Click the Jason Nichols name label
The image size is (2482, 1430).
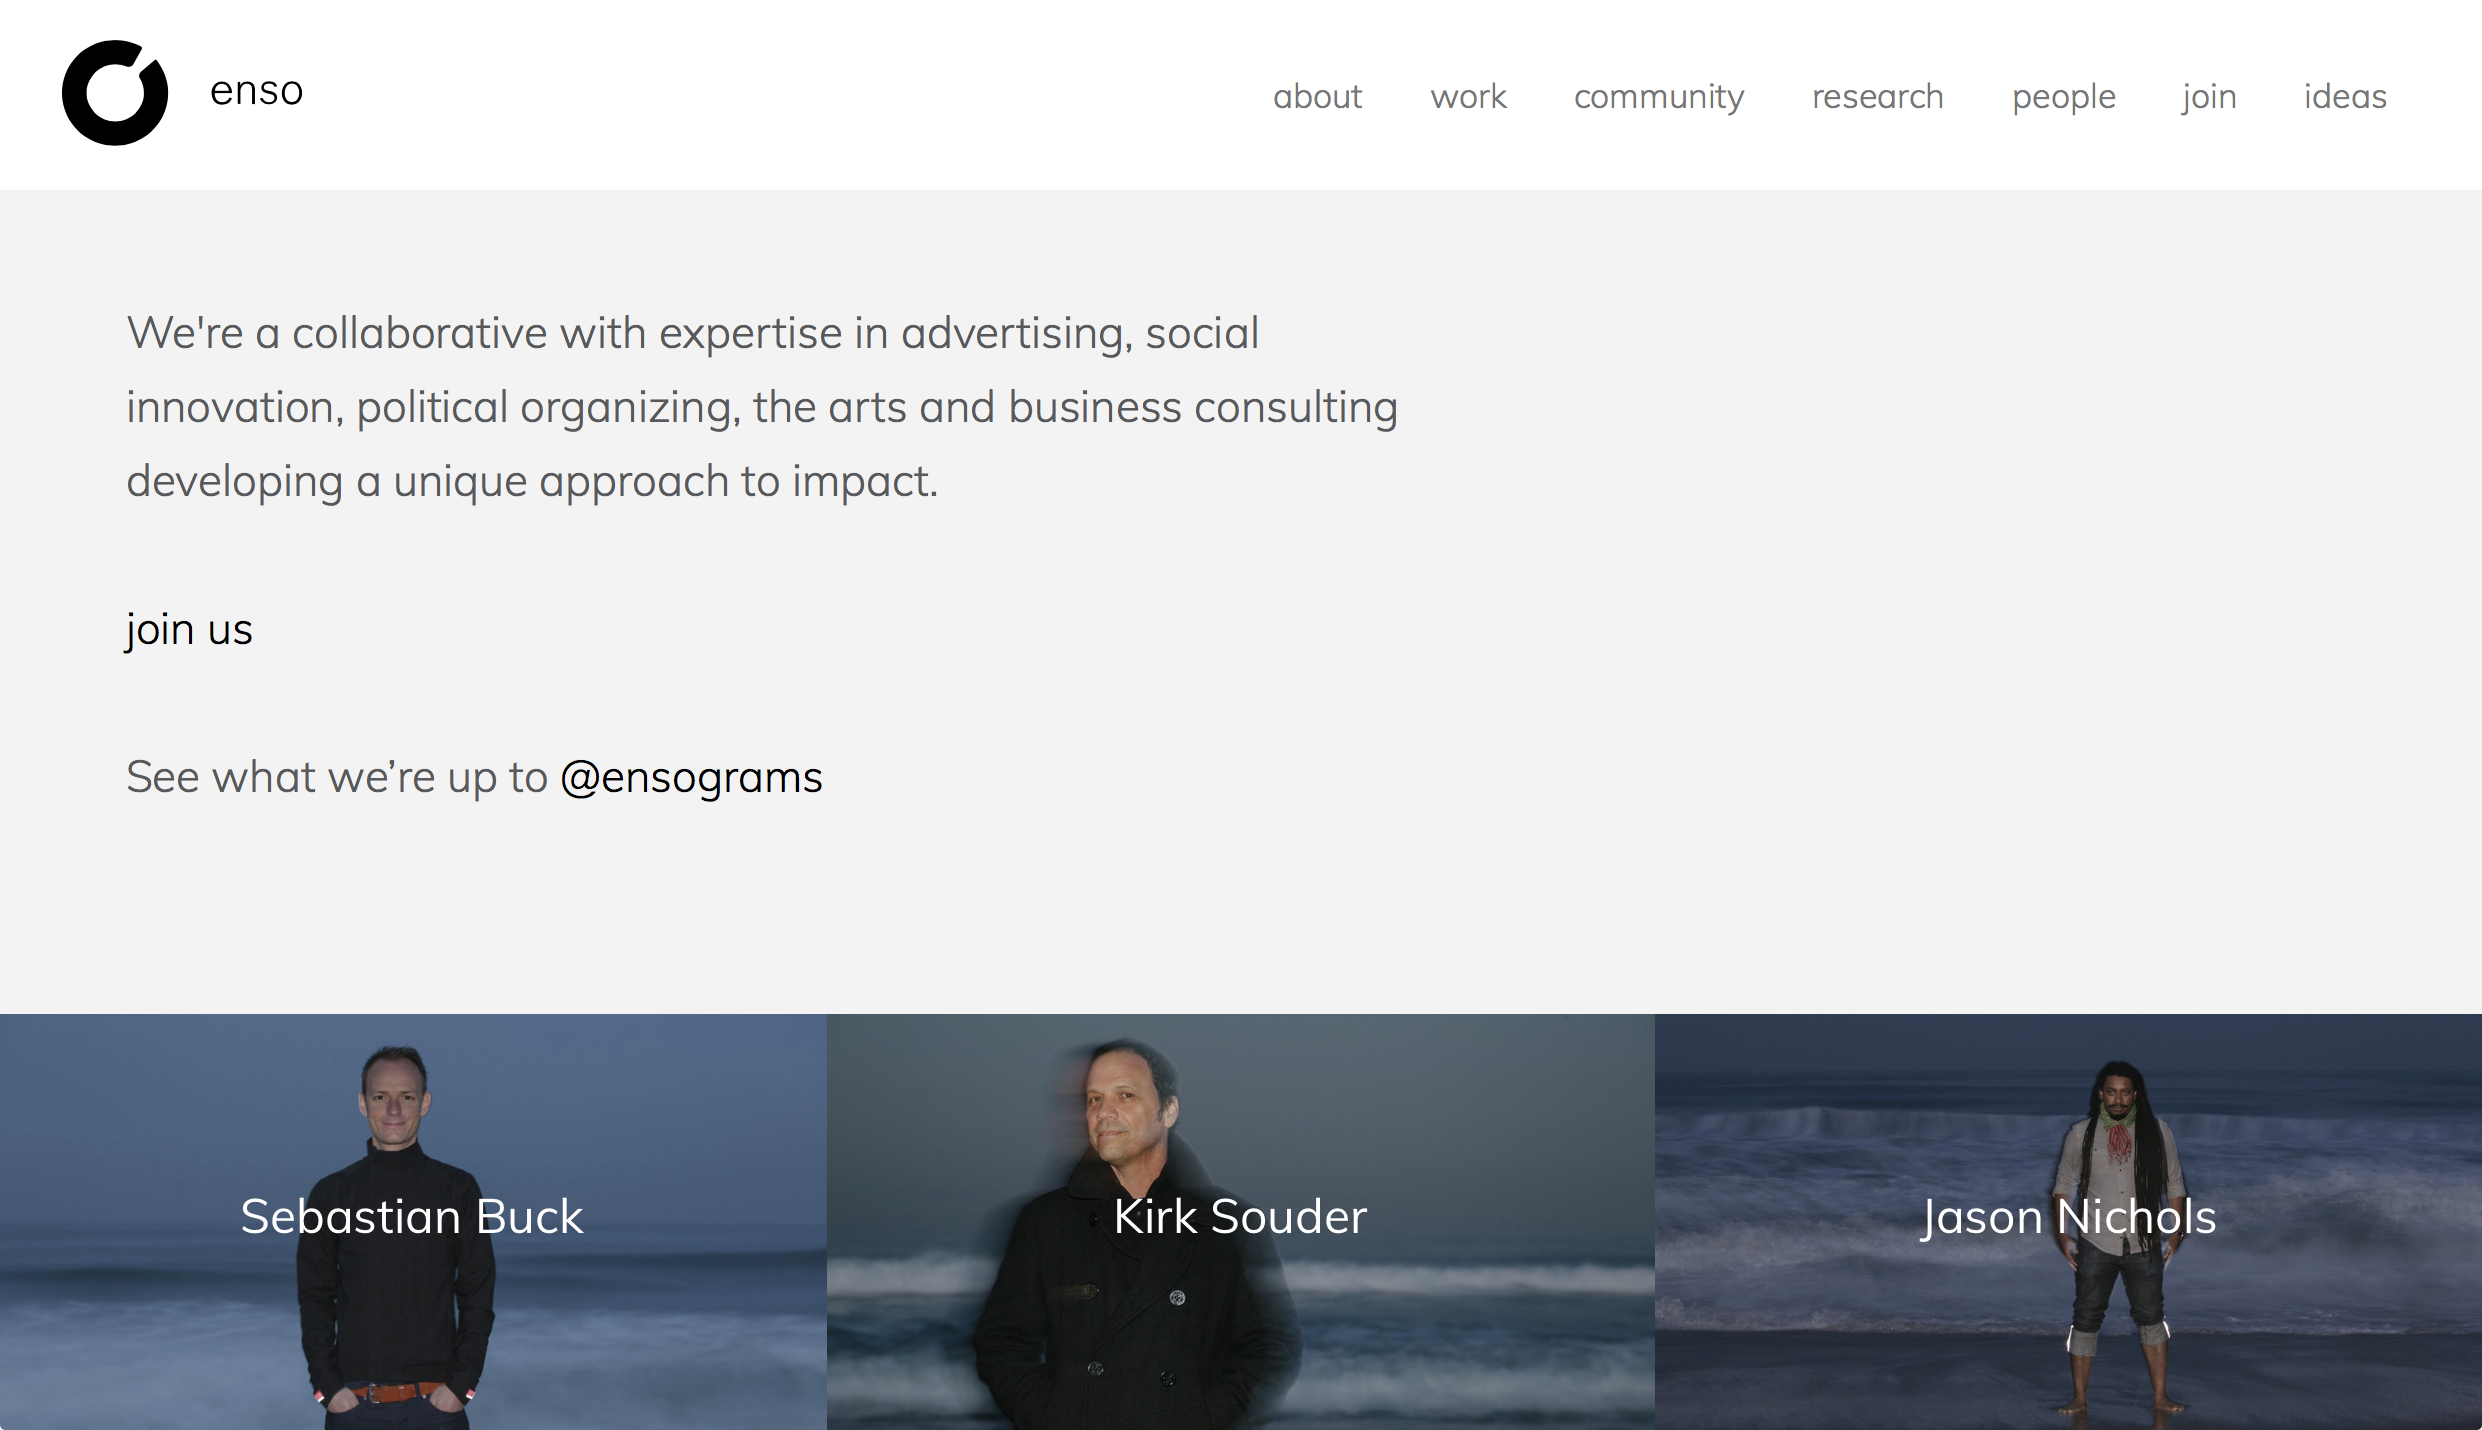coord(2068,1217)
